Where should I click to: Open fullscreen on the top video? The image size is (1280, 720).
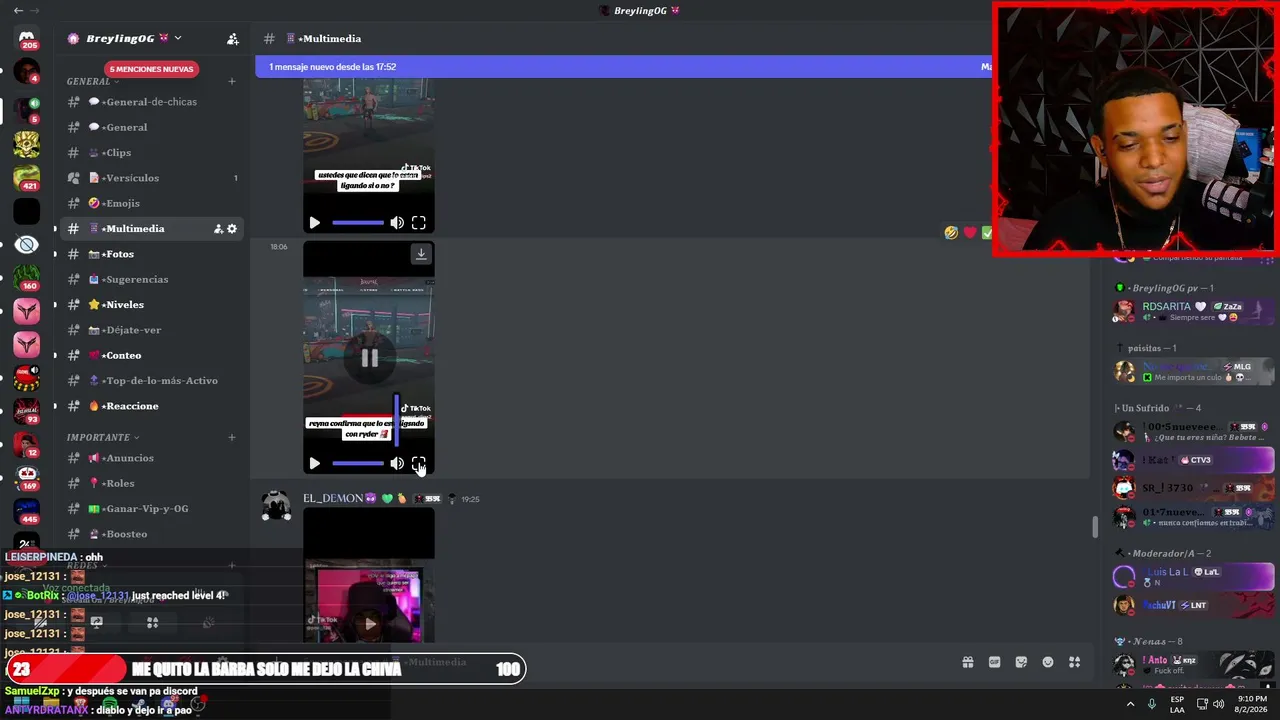click(x=419, y=223)
